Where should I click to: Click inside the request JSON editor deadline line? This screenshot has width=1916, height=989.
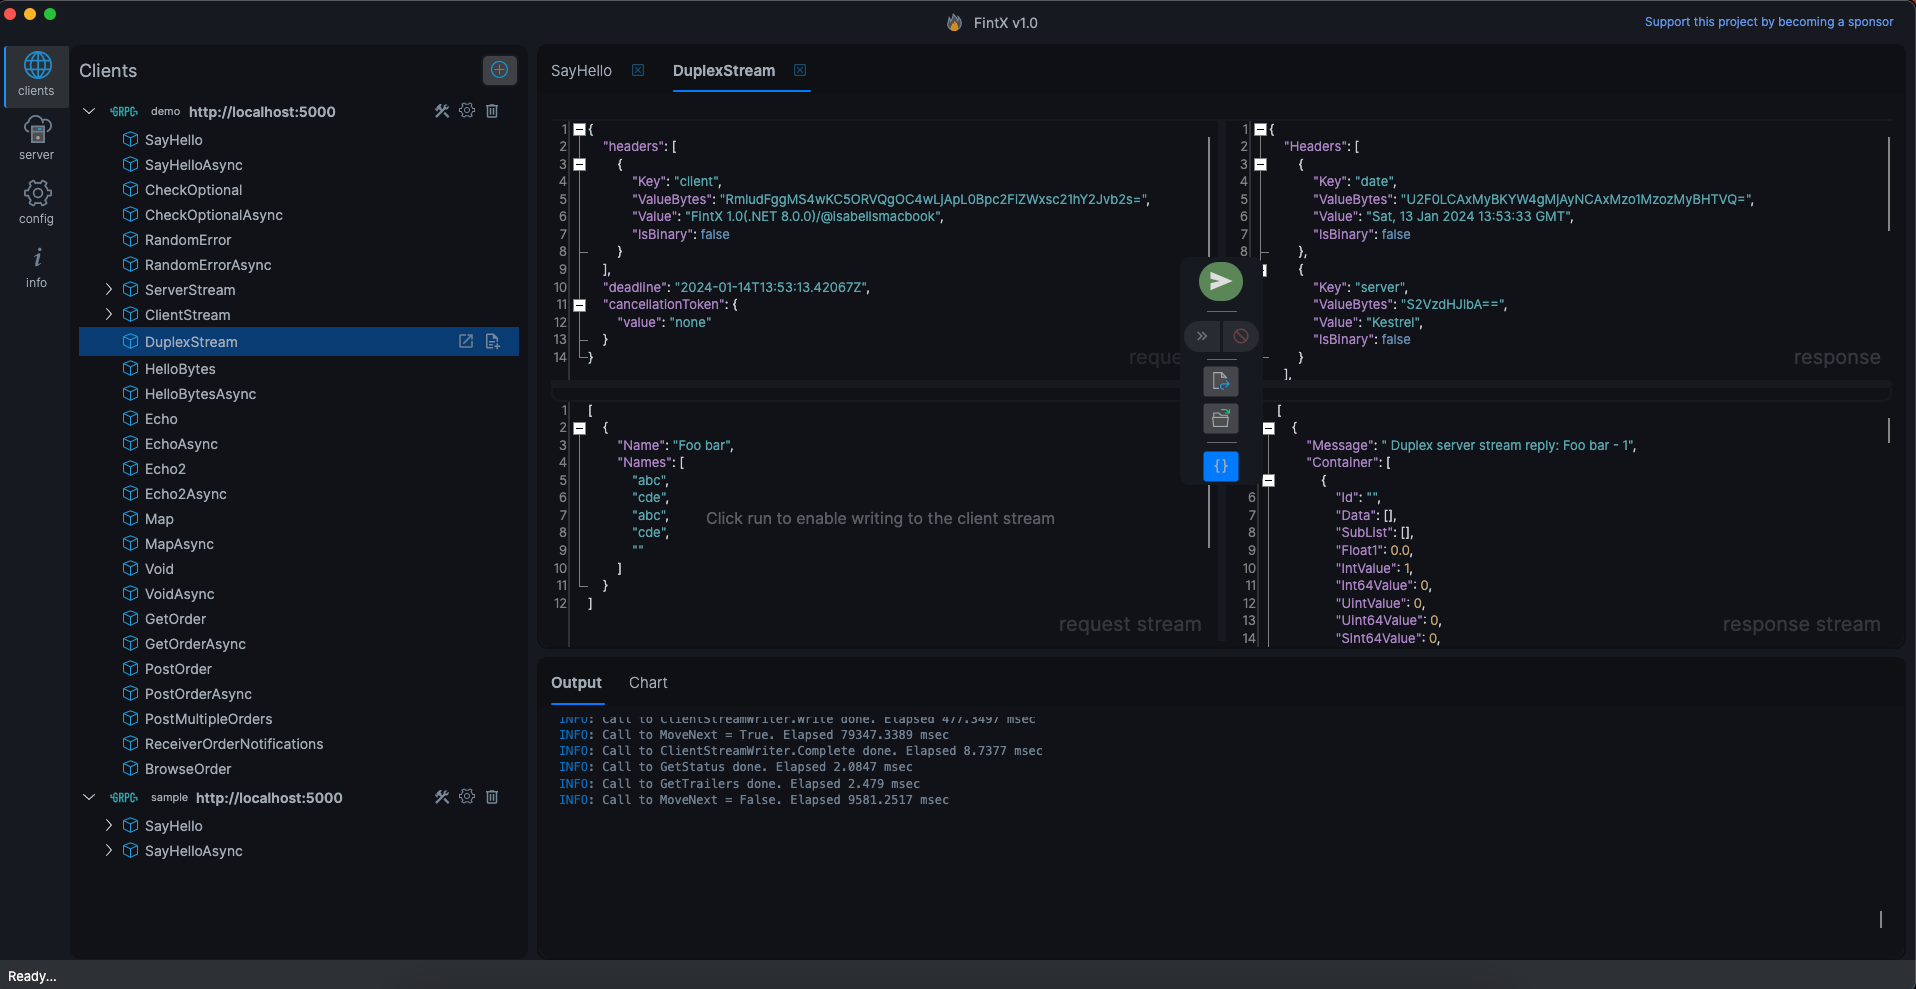[736, 287]
